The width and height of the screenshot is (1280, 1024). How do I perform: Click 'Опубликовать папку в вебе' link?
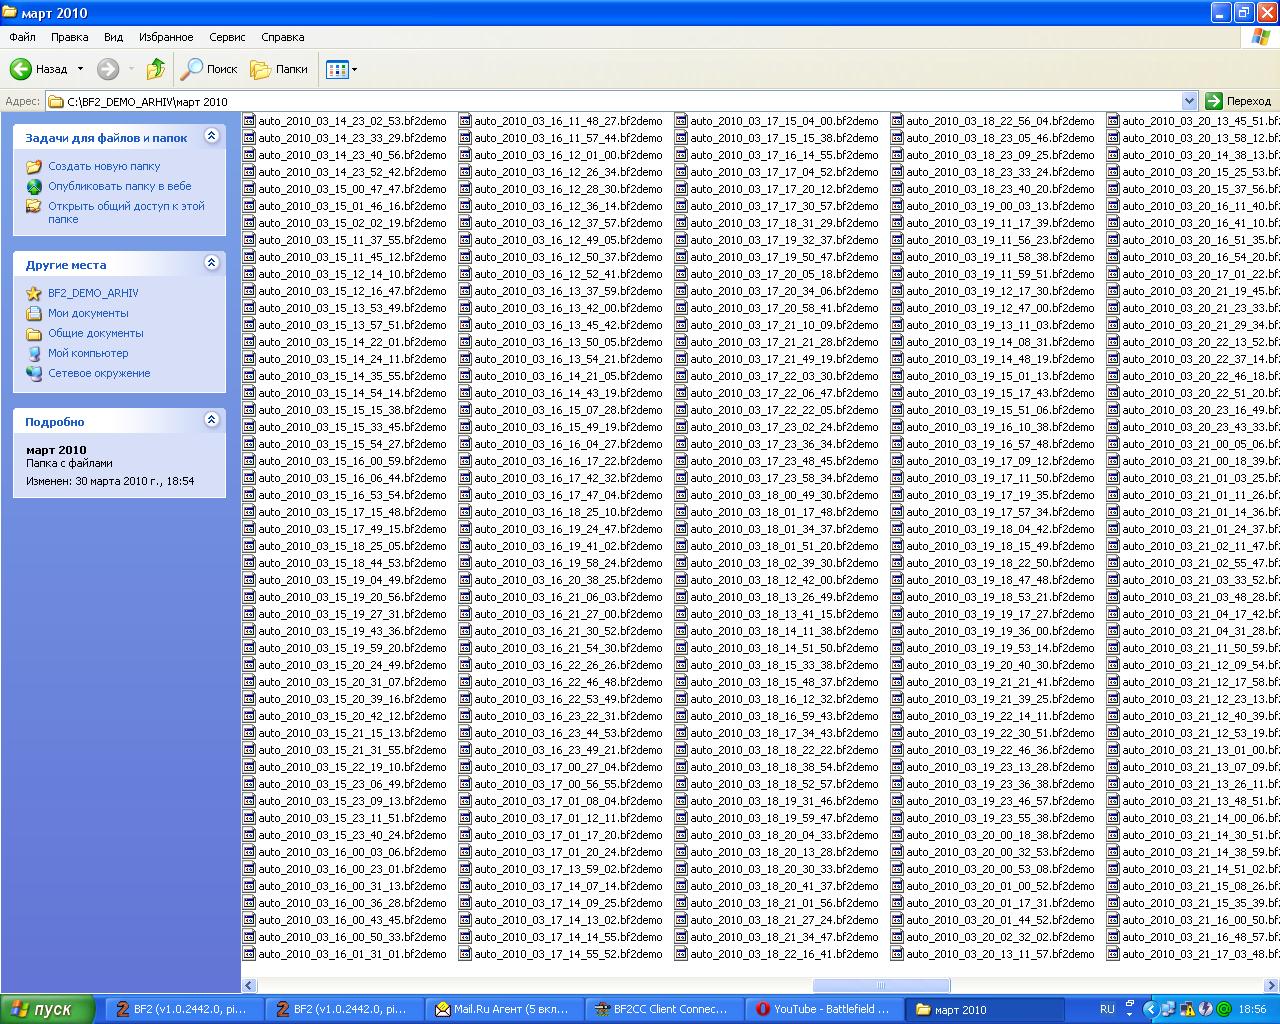(120, 186)
